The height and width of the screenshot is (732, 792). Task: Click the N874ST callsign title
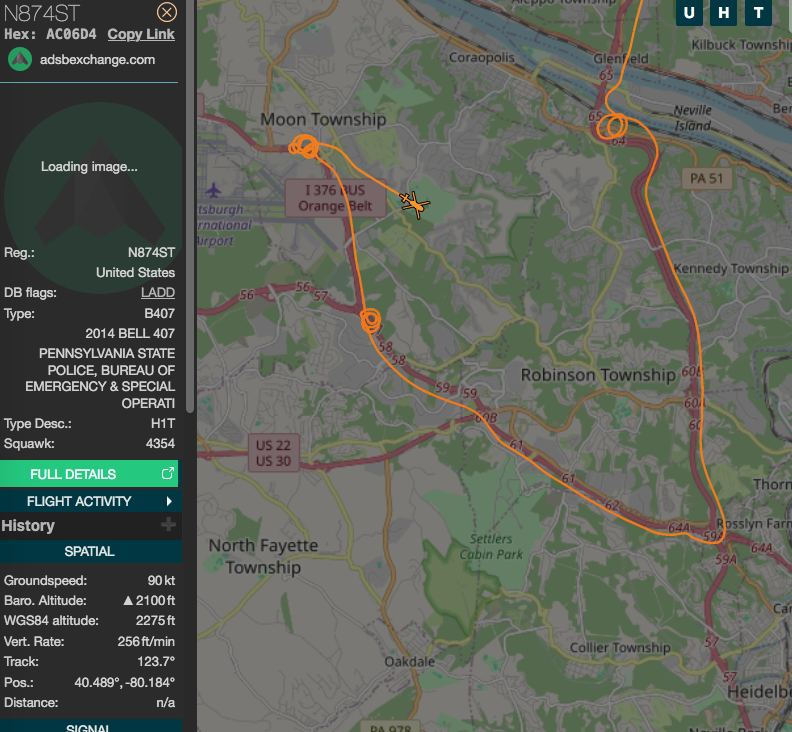(x=41, y=13)
